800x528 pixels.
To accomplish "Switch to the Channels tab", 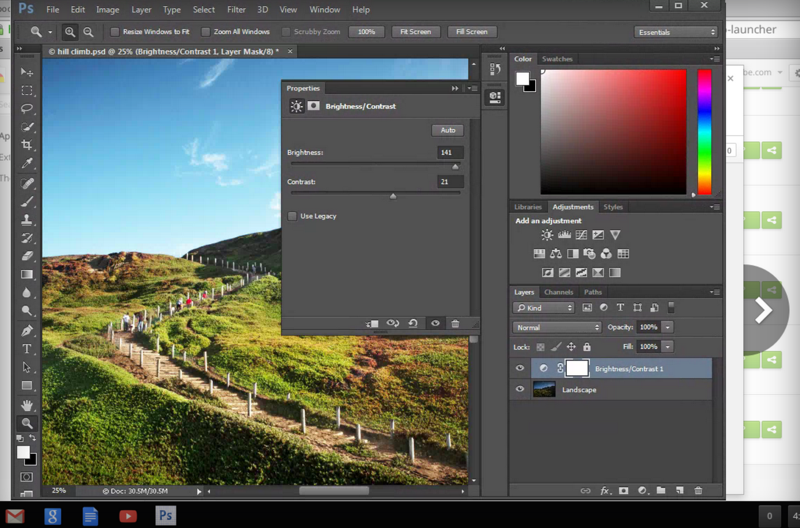I will pos(558,292).
